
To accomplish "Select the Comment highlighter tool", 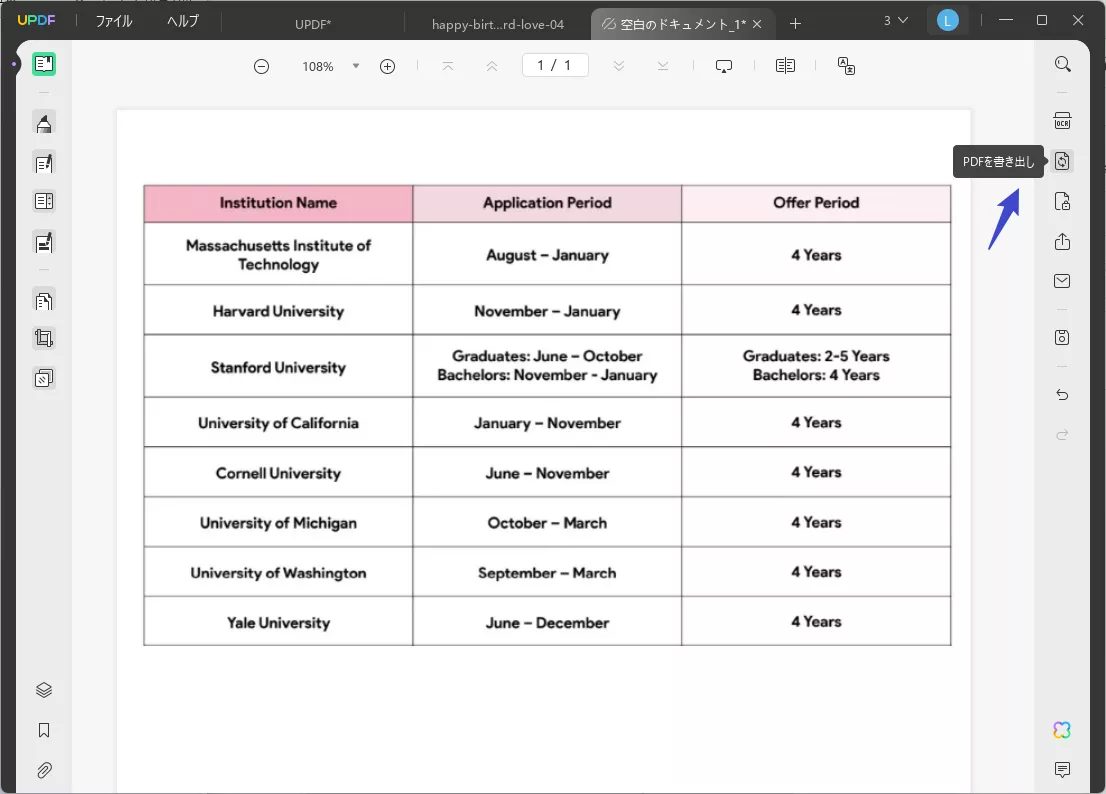I will tap(44, 124).
